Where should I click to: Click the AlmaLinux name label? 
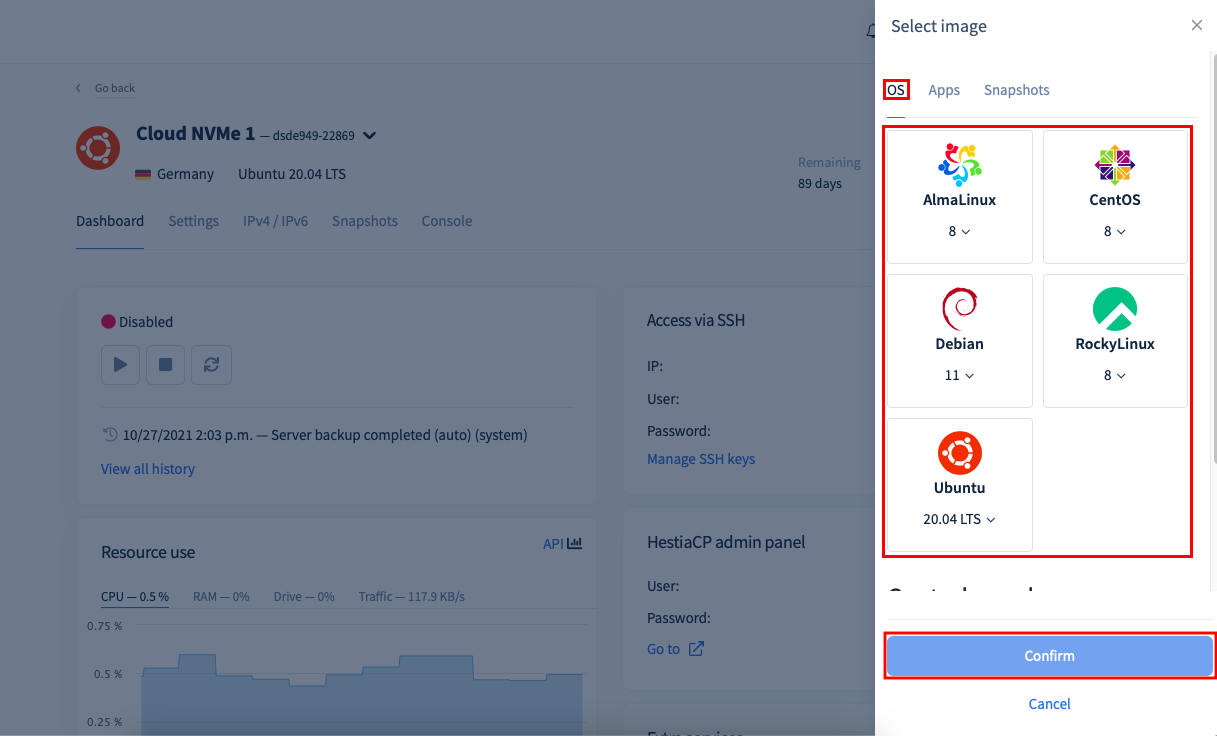pos(960,200)
